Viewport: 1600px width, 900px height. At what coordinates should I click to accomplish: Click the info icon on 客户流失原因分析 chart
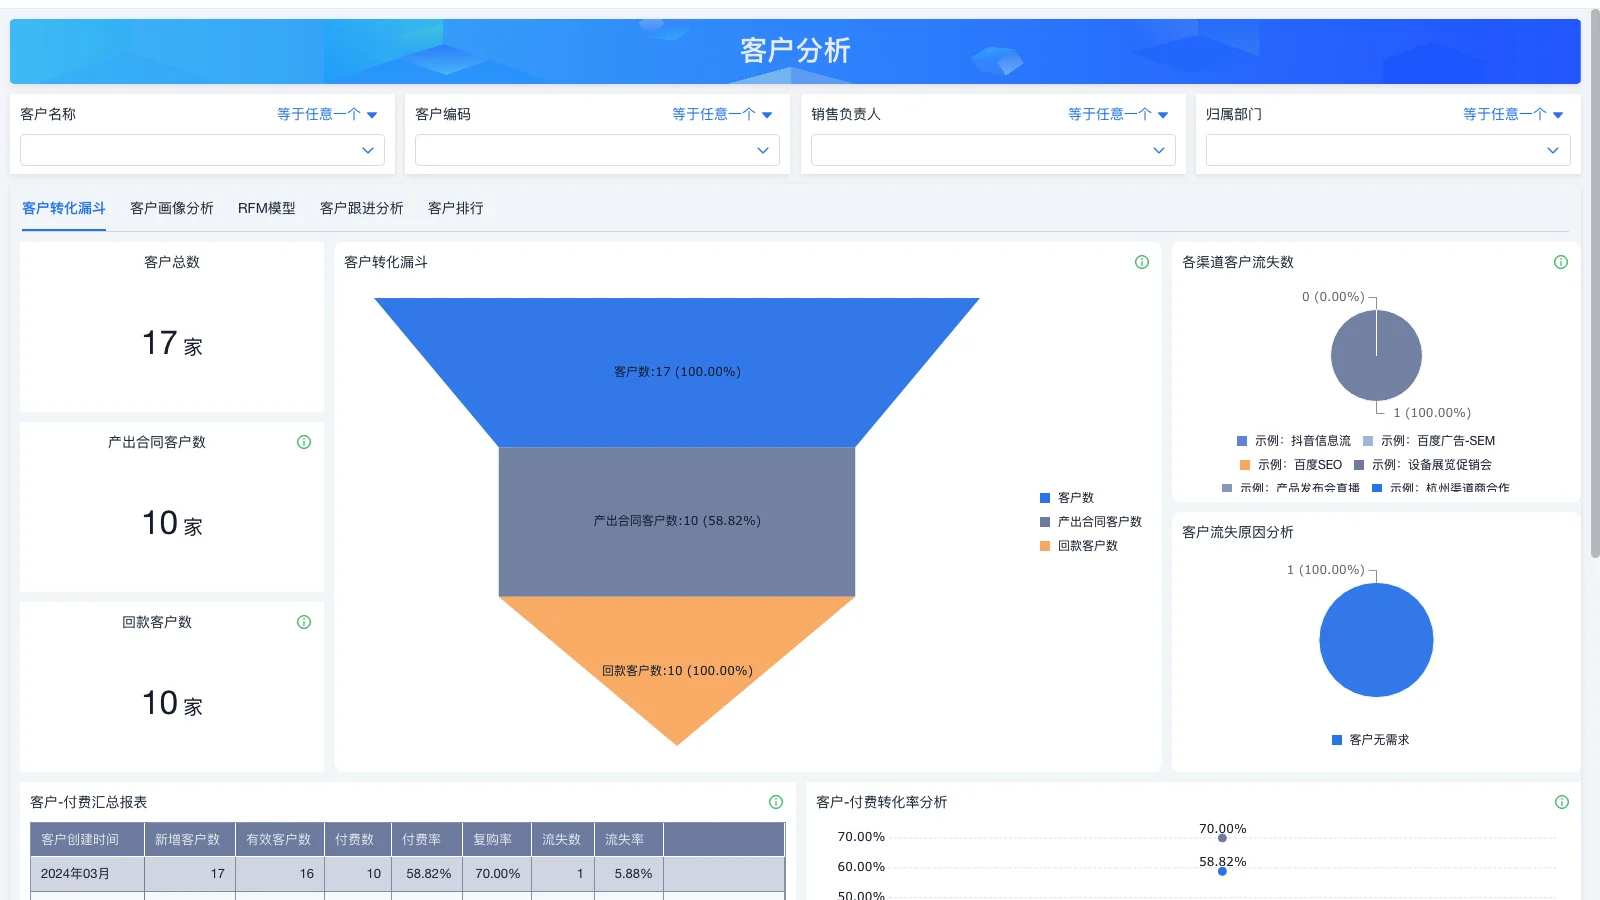pos(1560,533)
